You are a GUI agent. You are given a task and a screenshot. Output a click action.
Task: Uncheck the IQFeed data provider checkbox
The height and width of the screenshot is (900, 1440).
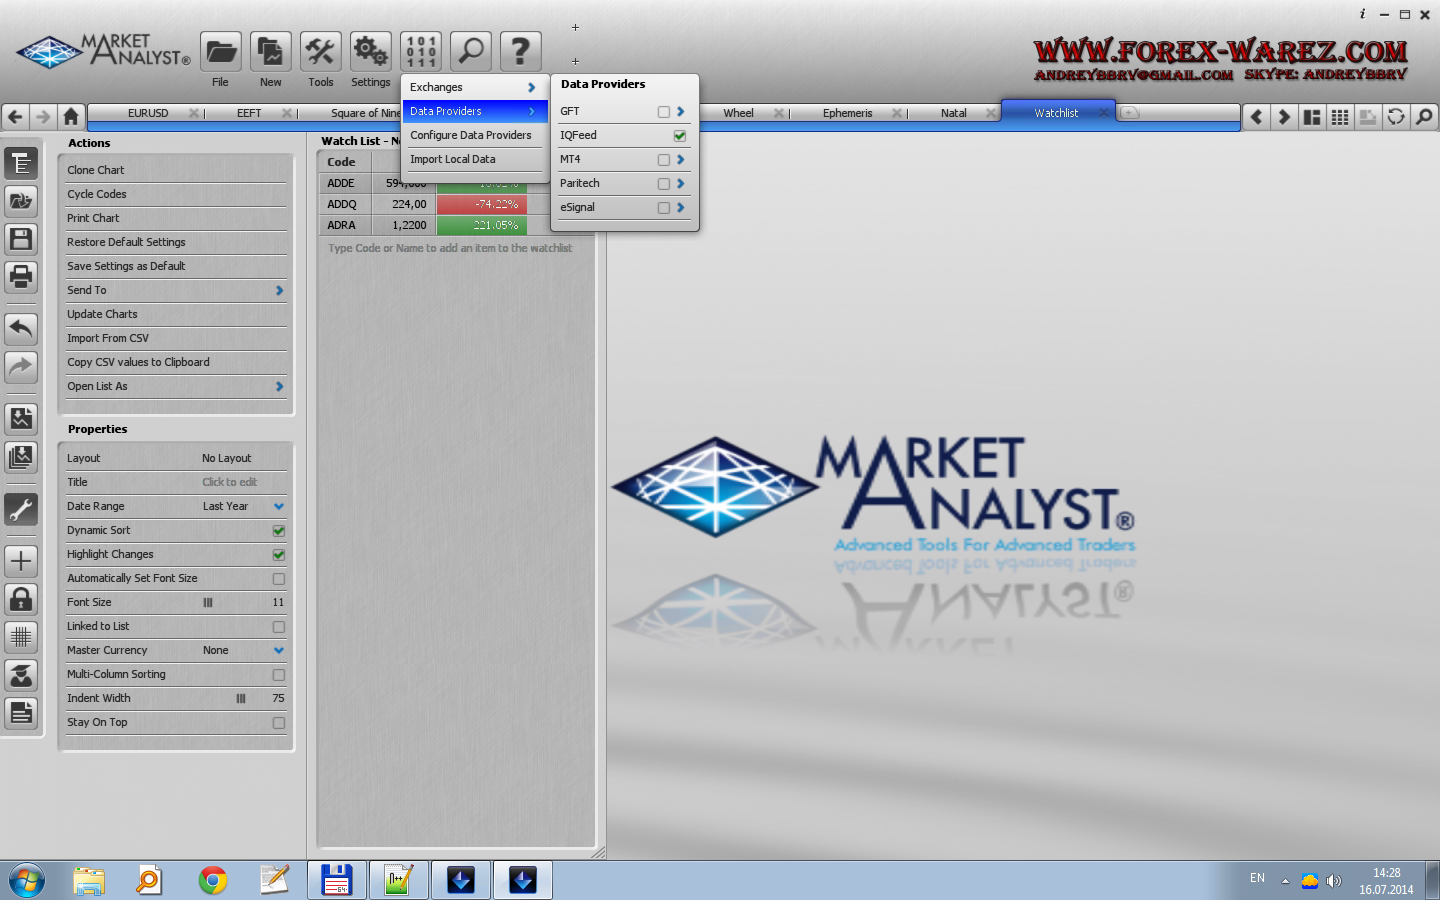(x=679, y=136)
